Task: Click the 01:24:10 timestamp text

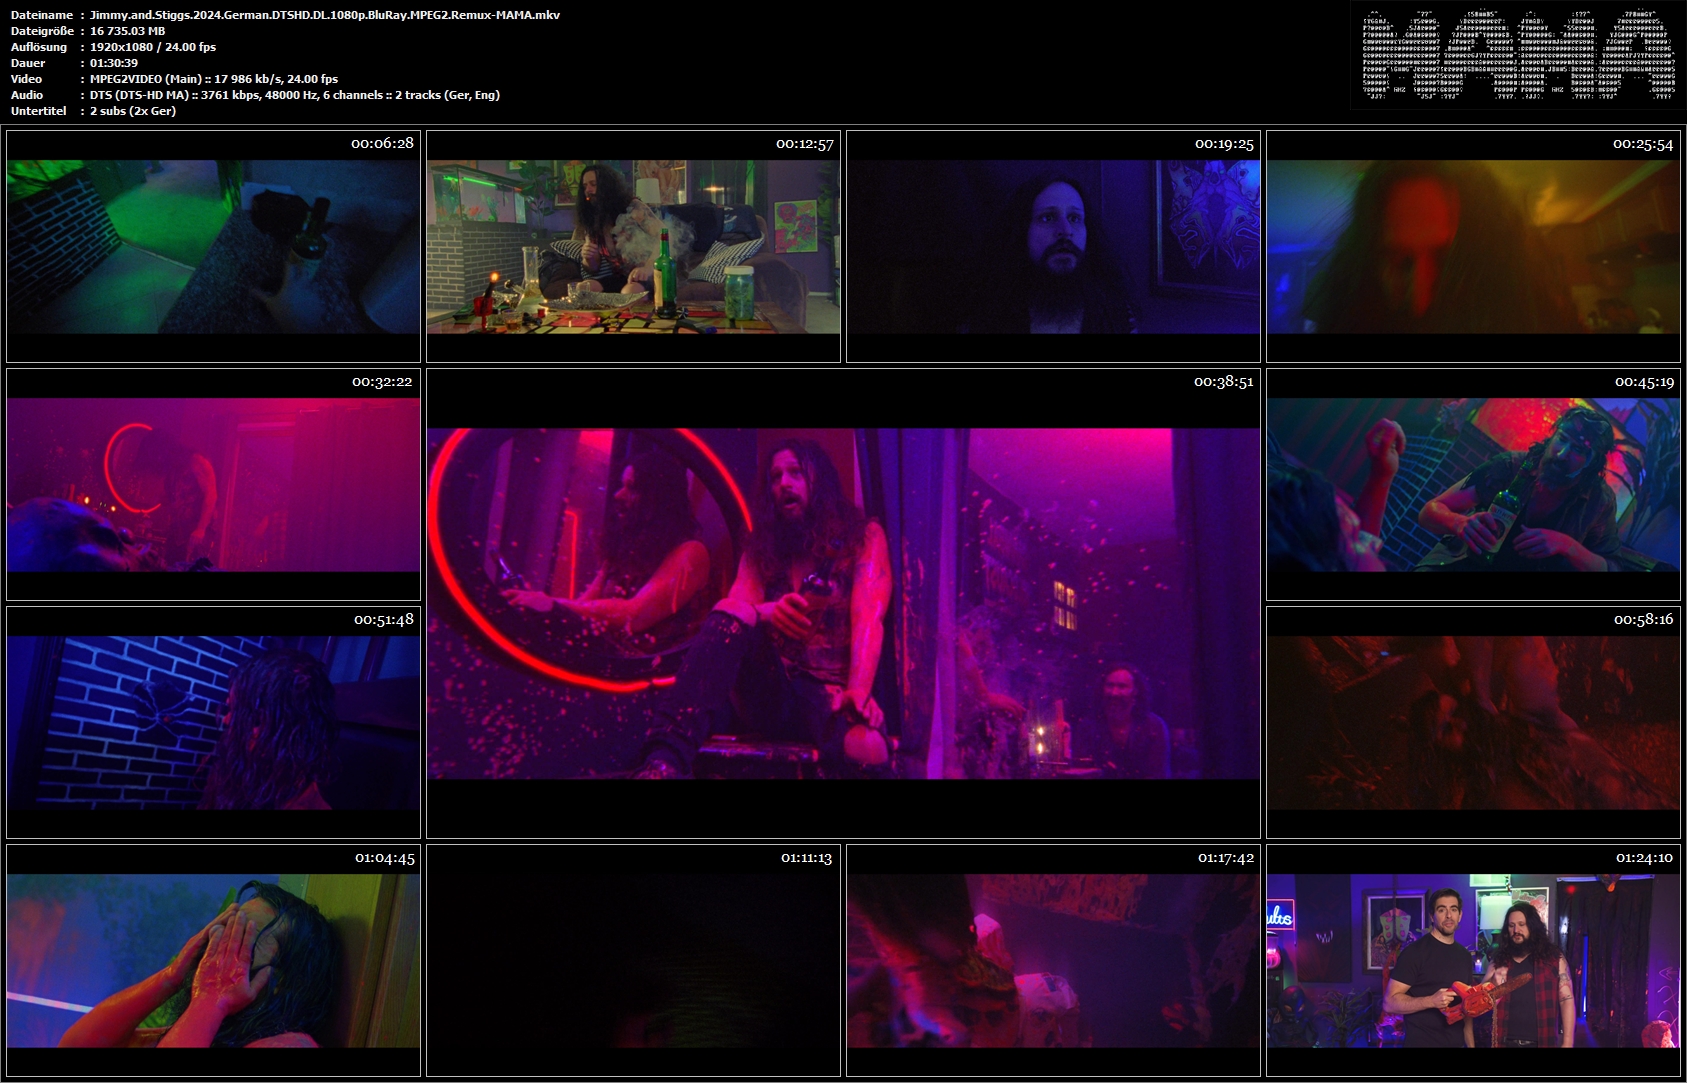Action: pos(1644,858)
